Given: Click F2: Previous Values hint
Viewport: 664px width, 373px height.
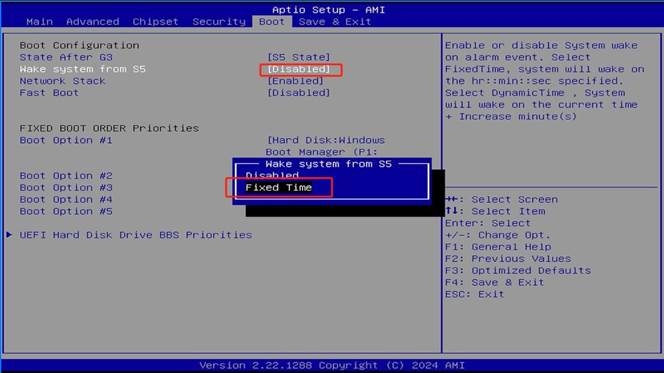Looking at the screenshot, I should 508,259.
